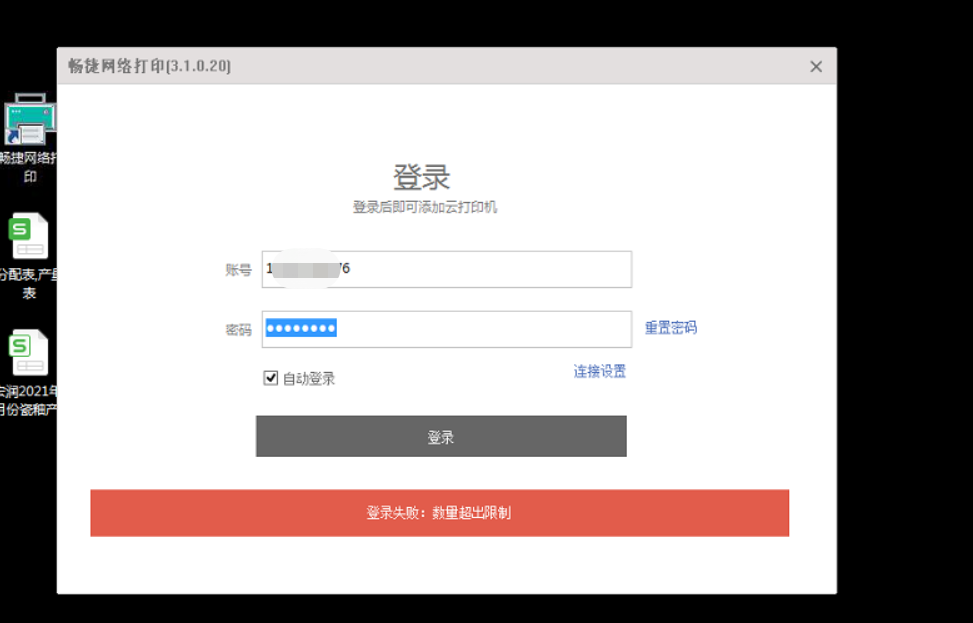Select the 分配表,产量表 spreadsheet desktop icon

click(x=29, y=236)
